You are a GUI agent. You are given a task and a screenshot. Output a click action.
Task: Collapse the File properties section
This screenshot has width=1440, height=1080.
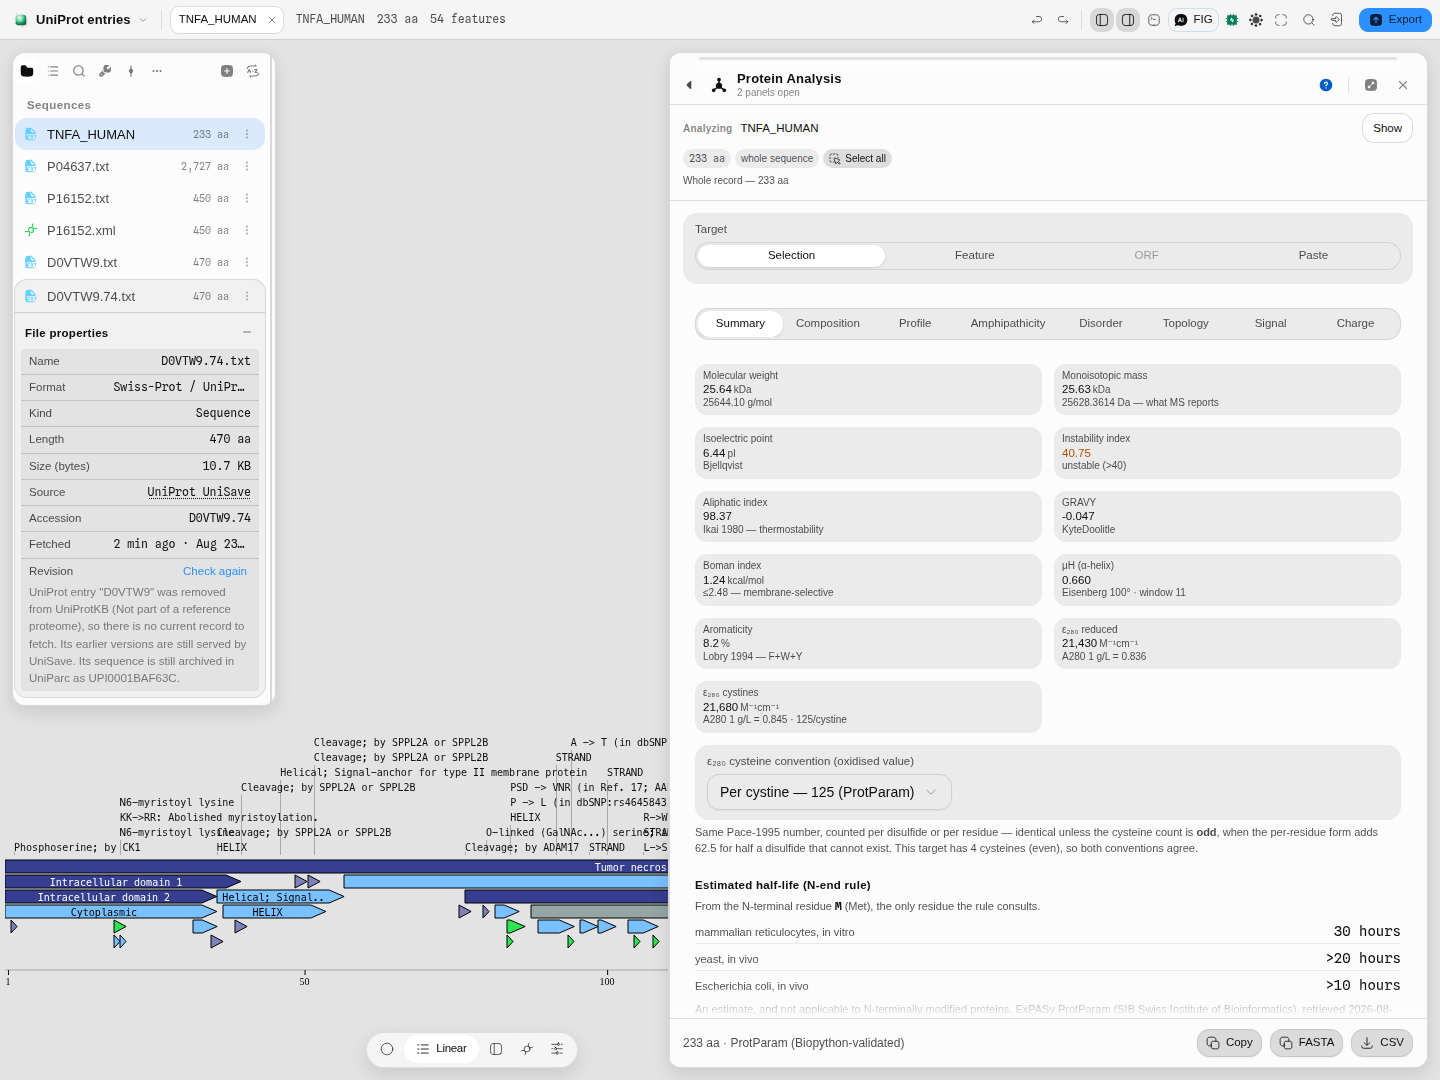pyautogui.click(x=247, y=332)
